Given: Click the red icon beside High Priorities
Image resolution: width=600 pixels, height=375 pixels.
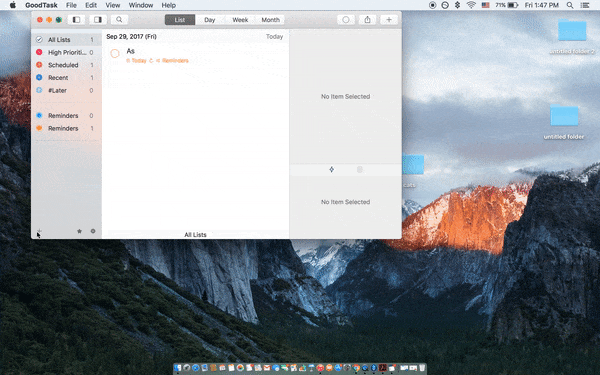Looking at the screenshot, I should tap(39, 52).
